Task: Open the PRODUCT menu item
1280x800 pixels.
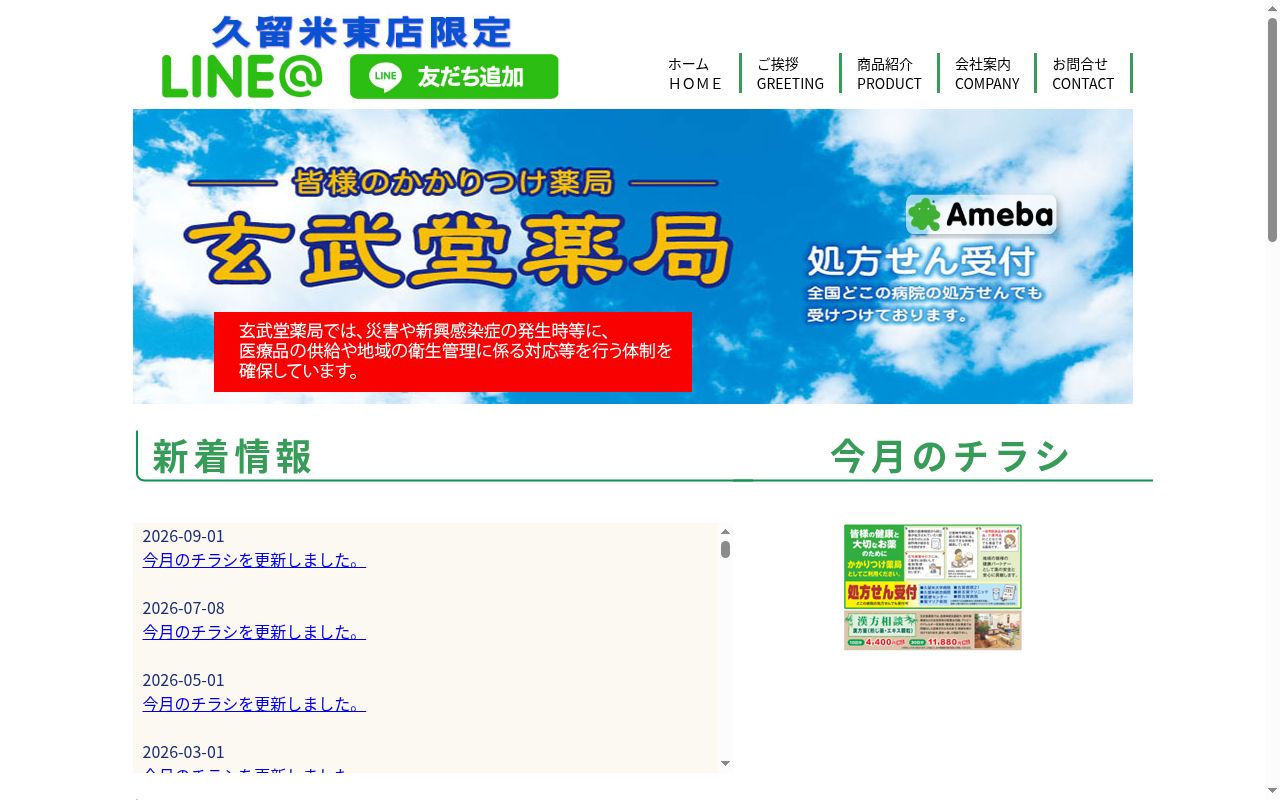Action: tap(889, 73)
